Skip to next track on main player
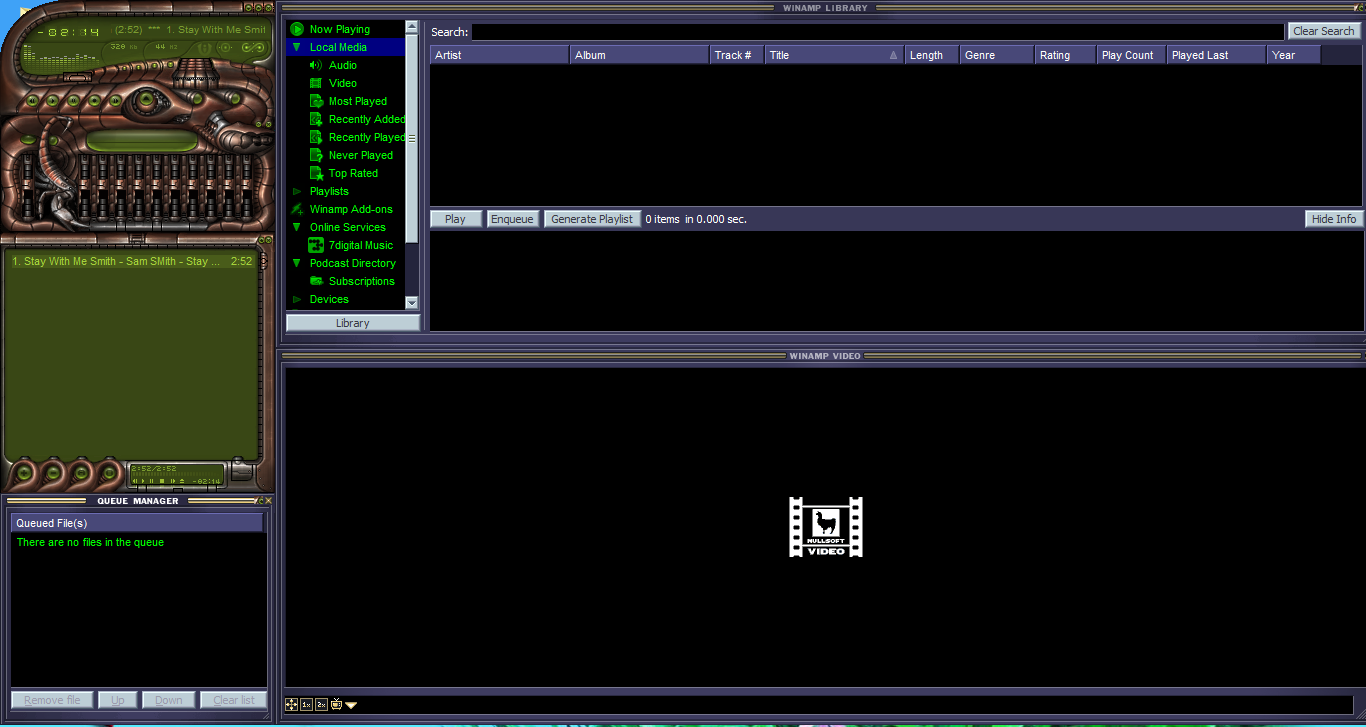Screen dimensions: 1366x727 point(115,100)
